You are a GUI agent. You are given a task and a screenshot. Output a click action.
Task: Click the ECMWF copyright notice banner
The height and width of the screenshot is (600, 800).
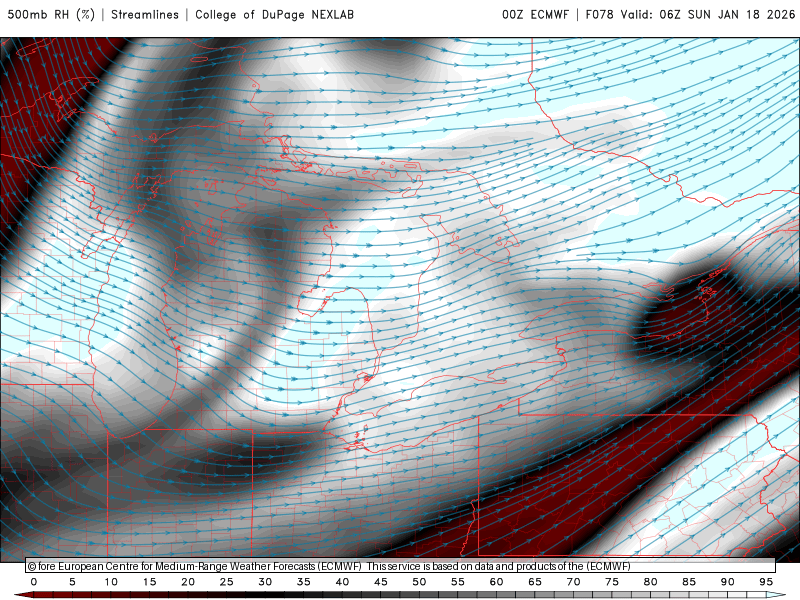click(401, 566)
